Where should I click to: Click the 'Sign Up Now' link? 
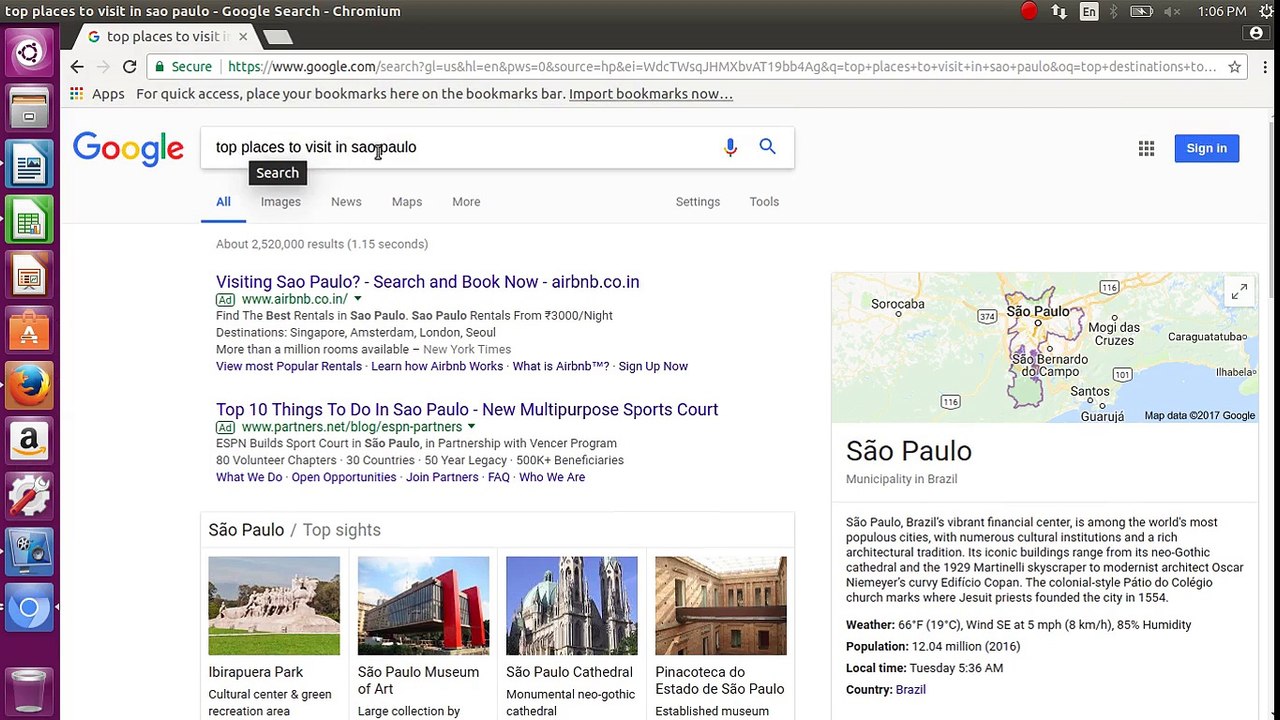(653, 366)
